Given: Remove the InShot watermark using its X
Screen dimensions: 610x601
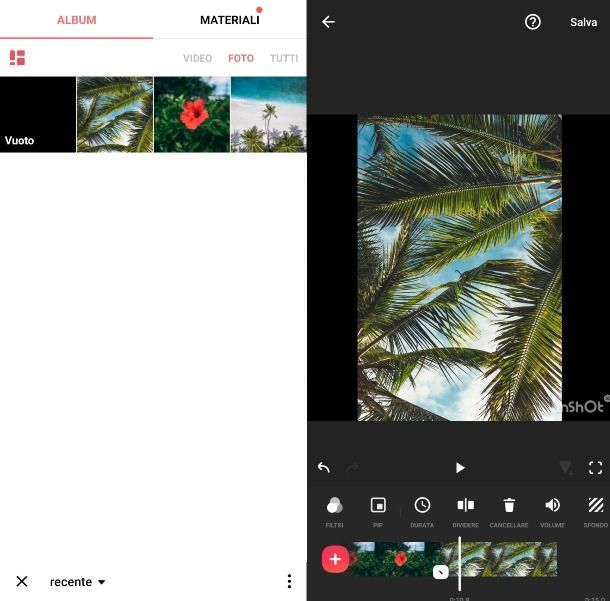Looking at the screenshot, I should pos(607,398).
